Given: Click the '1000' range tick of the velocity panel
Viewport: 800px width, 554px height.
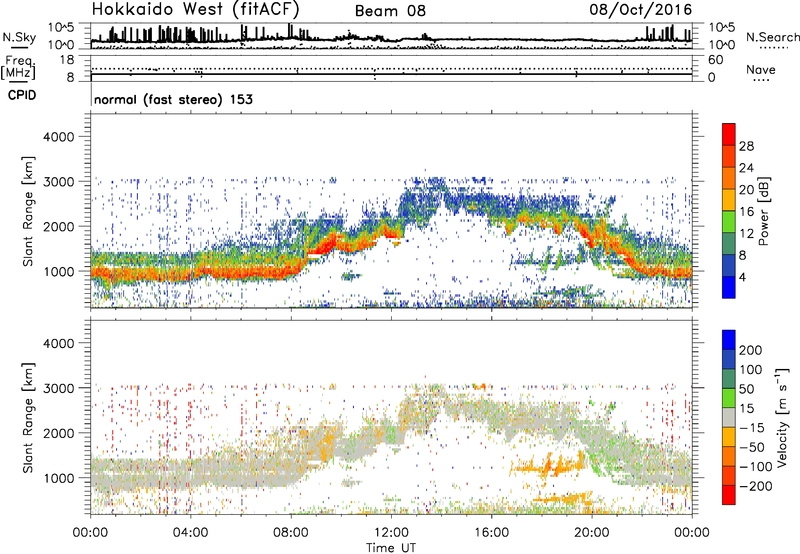Looking at the screenshot, I should pos(59,478).
